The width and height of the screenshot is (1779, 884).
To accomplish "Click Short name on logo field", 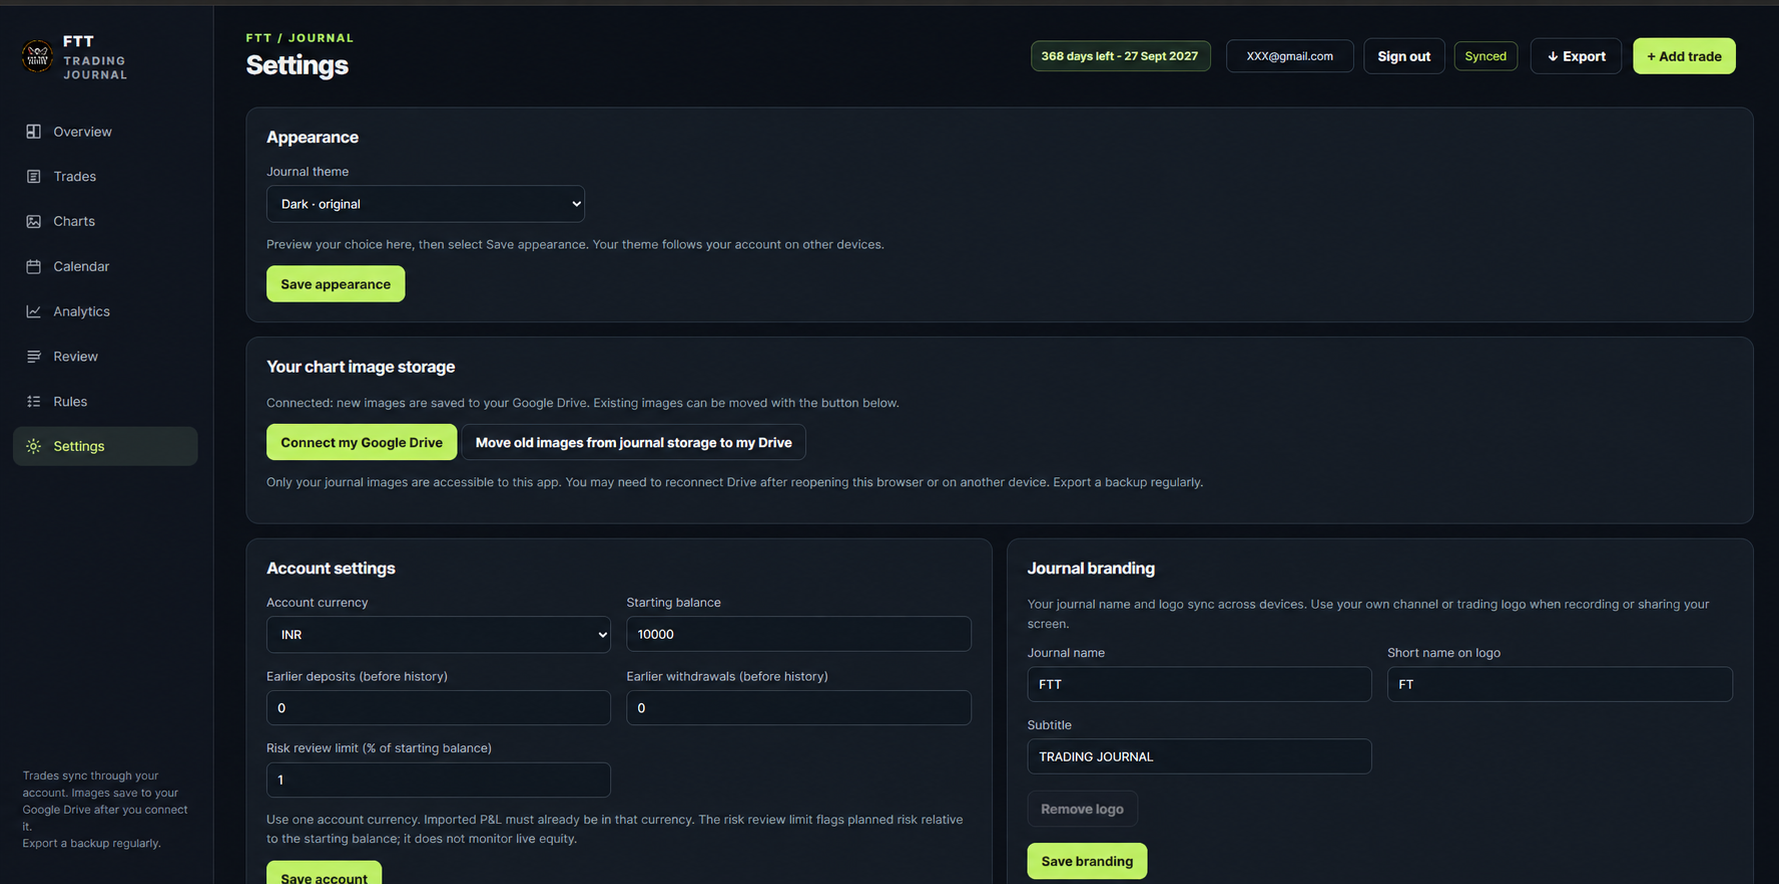I will coord(1559,684).
